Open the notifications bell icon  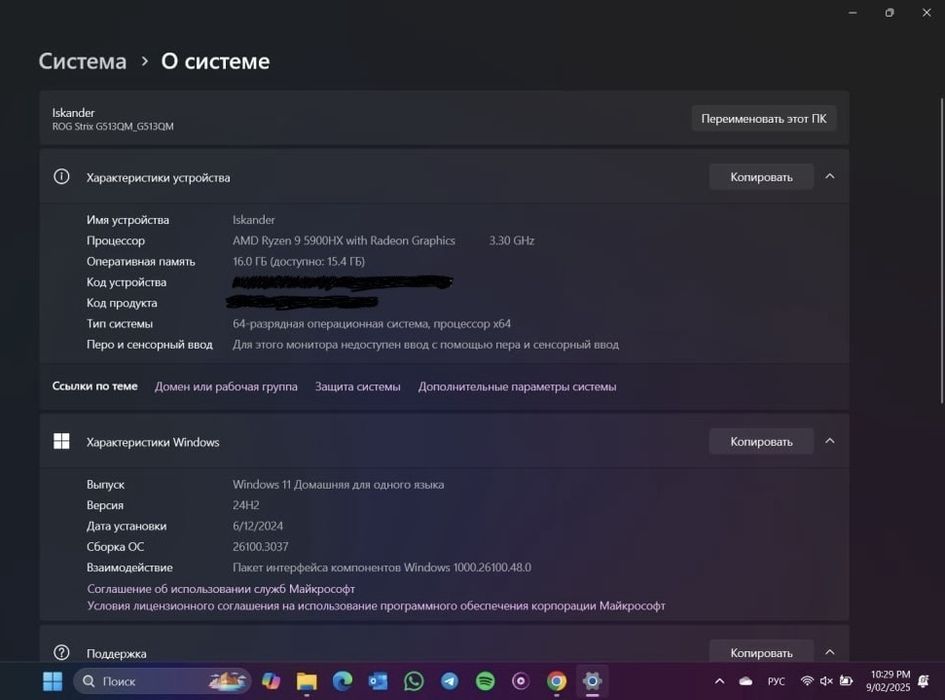click(x=923, y=681)
